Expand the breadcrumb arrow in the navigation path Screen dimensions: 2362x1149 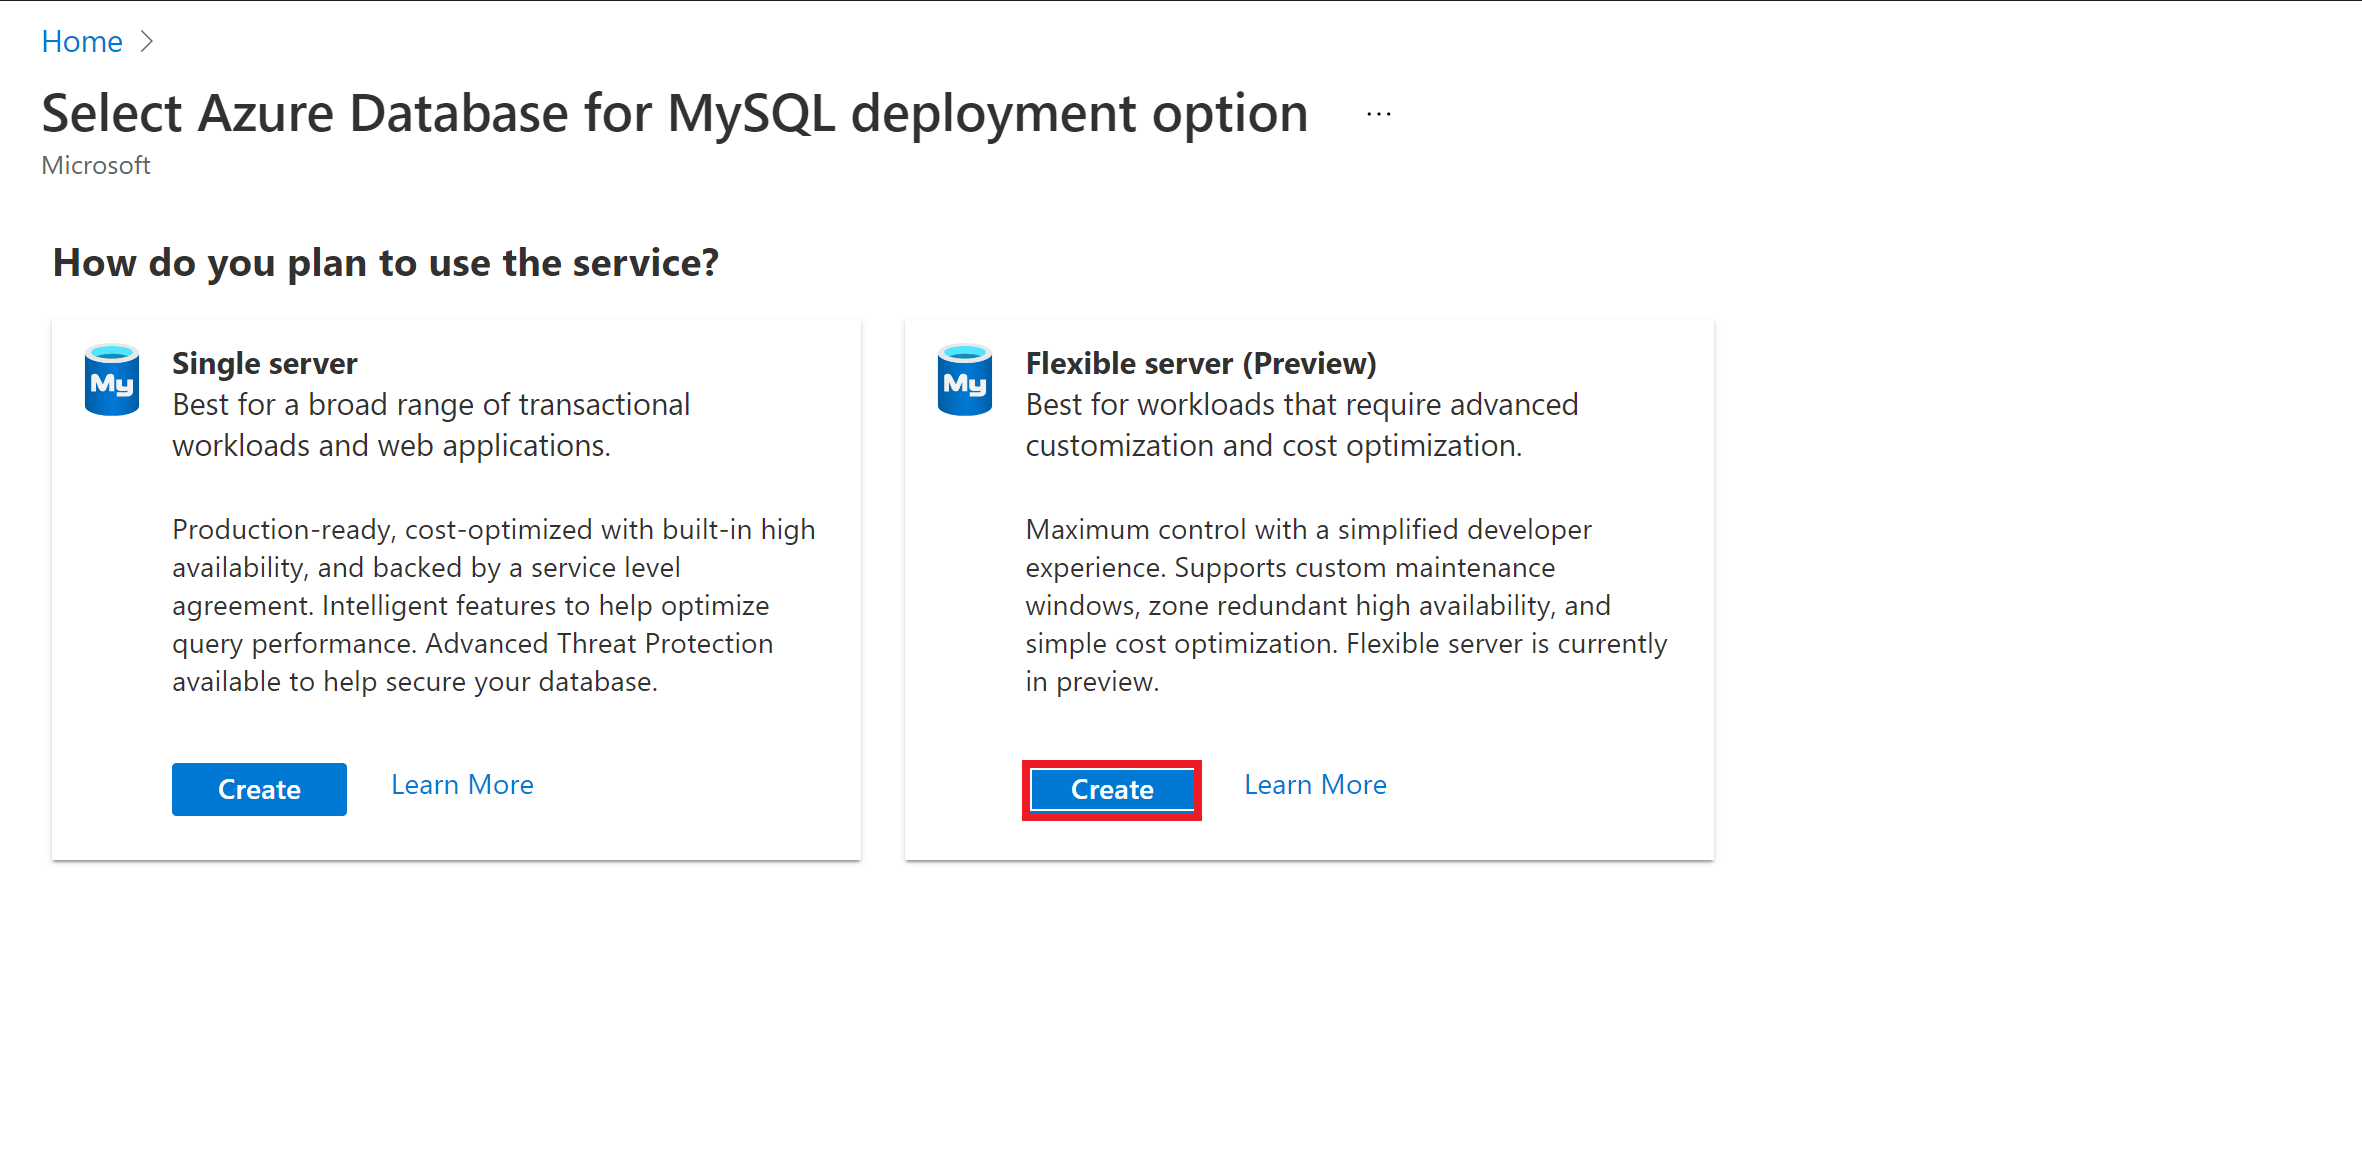(x=146, y=41)
